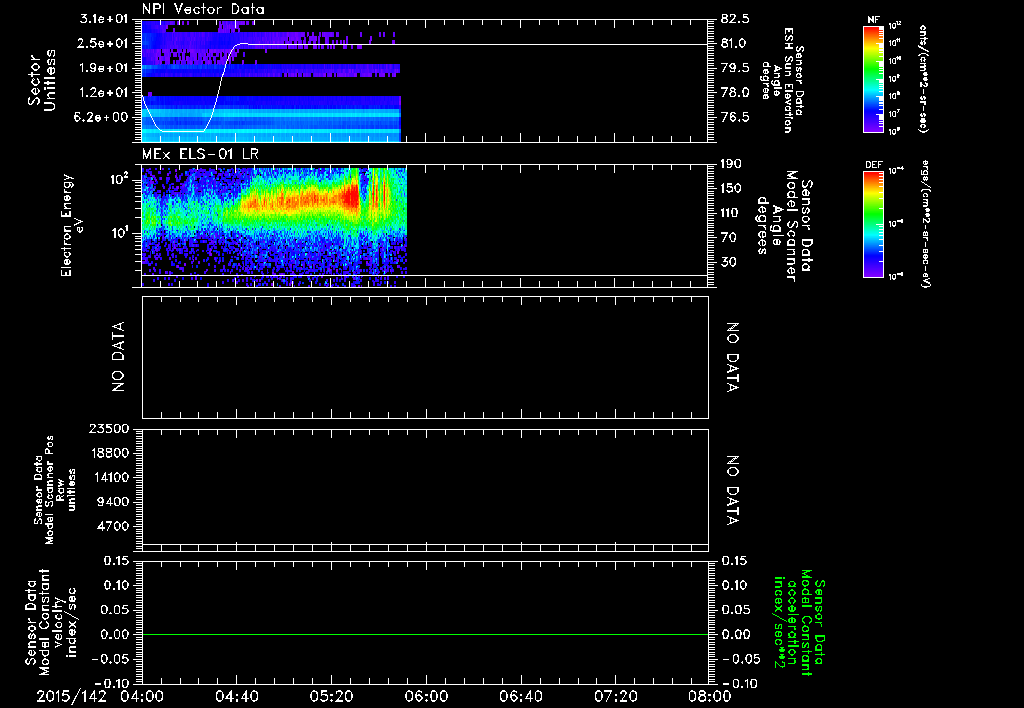Click the "9400" scanner position tick

coord(114,502)
